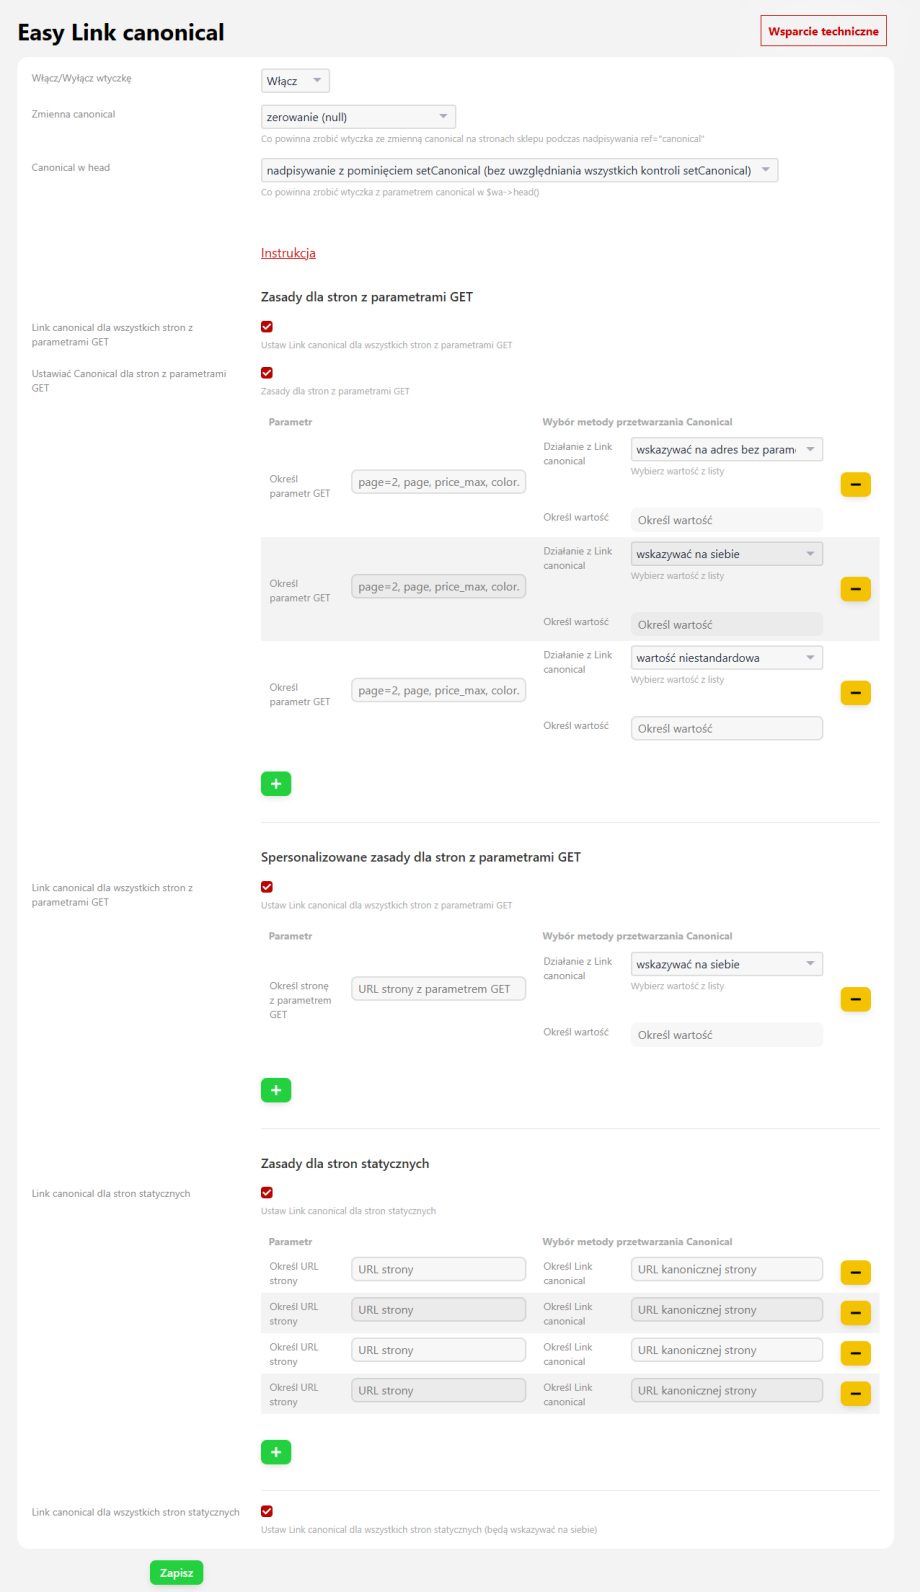This screenshot has height=1592, width=920.
Task: Remove the last static page rule row
Action: [855, 1394]
